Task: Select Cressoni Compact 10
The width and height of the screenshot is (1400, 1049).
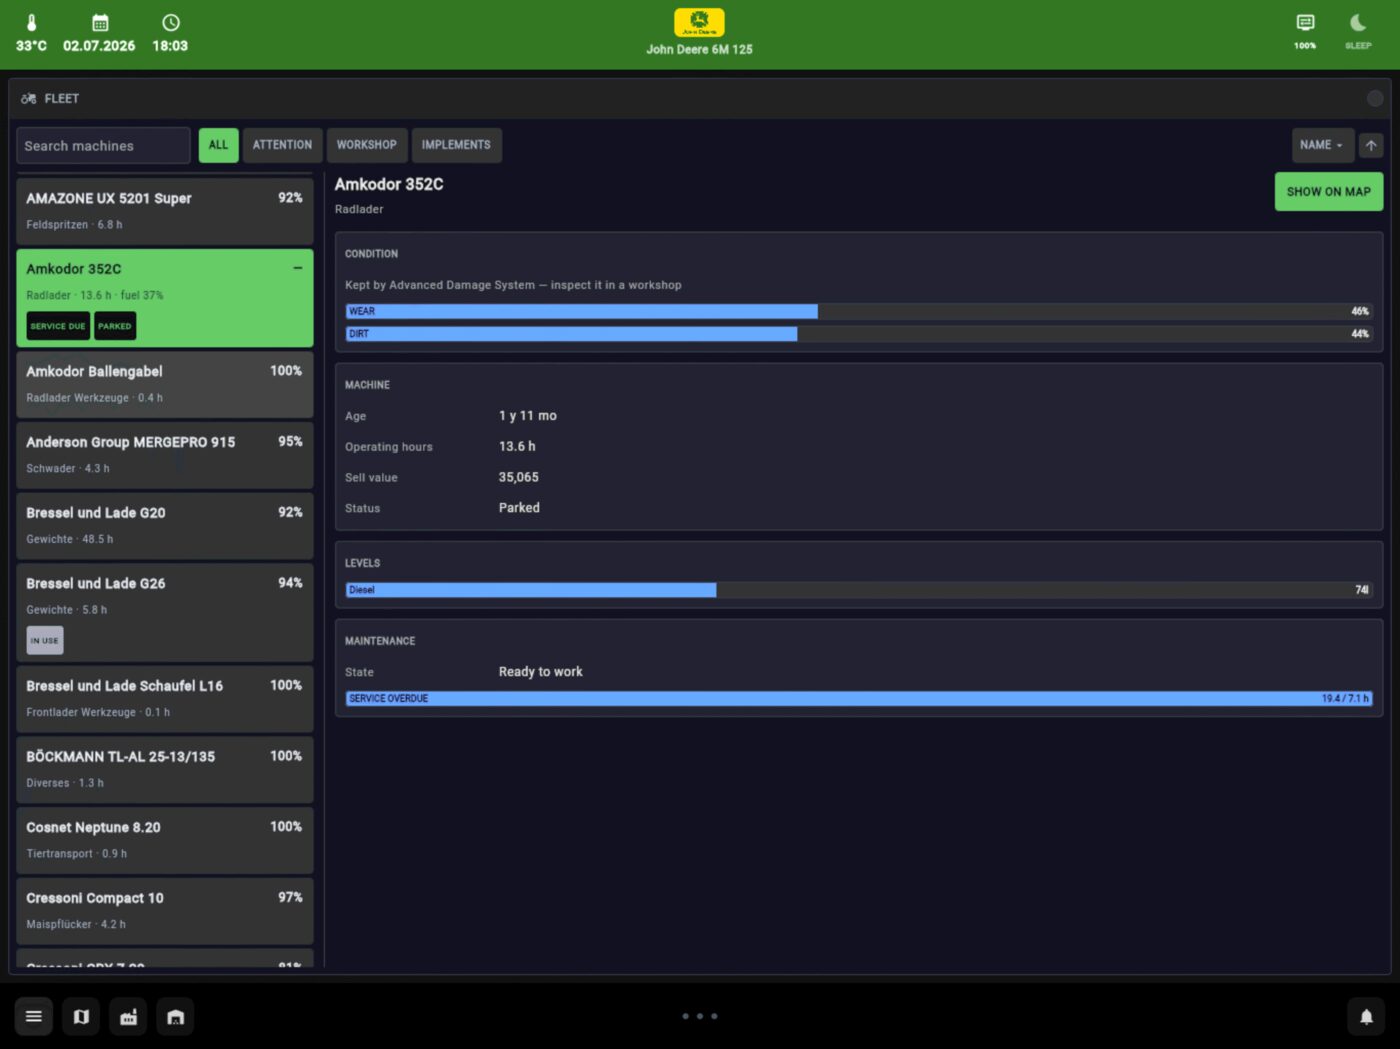Action: [x=165, y=912]
